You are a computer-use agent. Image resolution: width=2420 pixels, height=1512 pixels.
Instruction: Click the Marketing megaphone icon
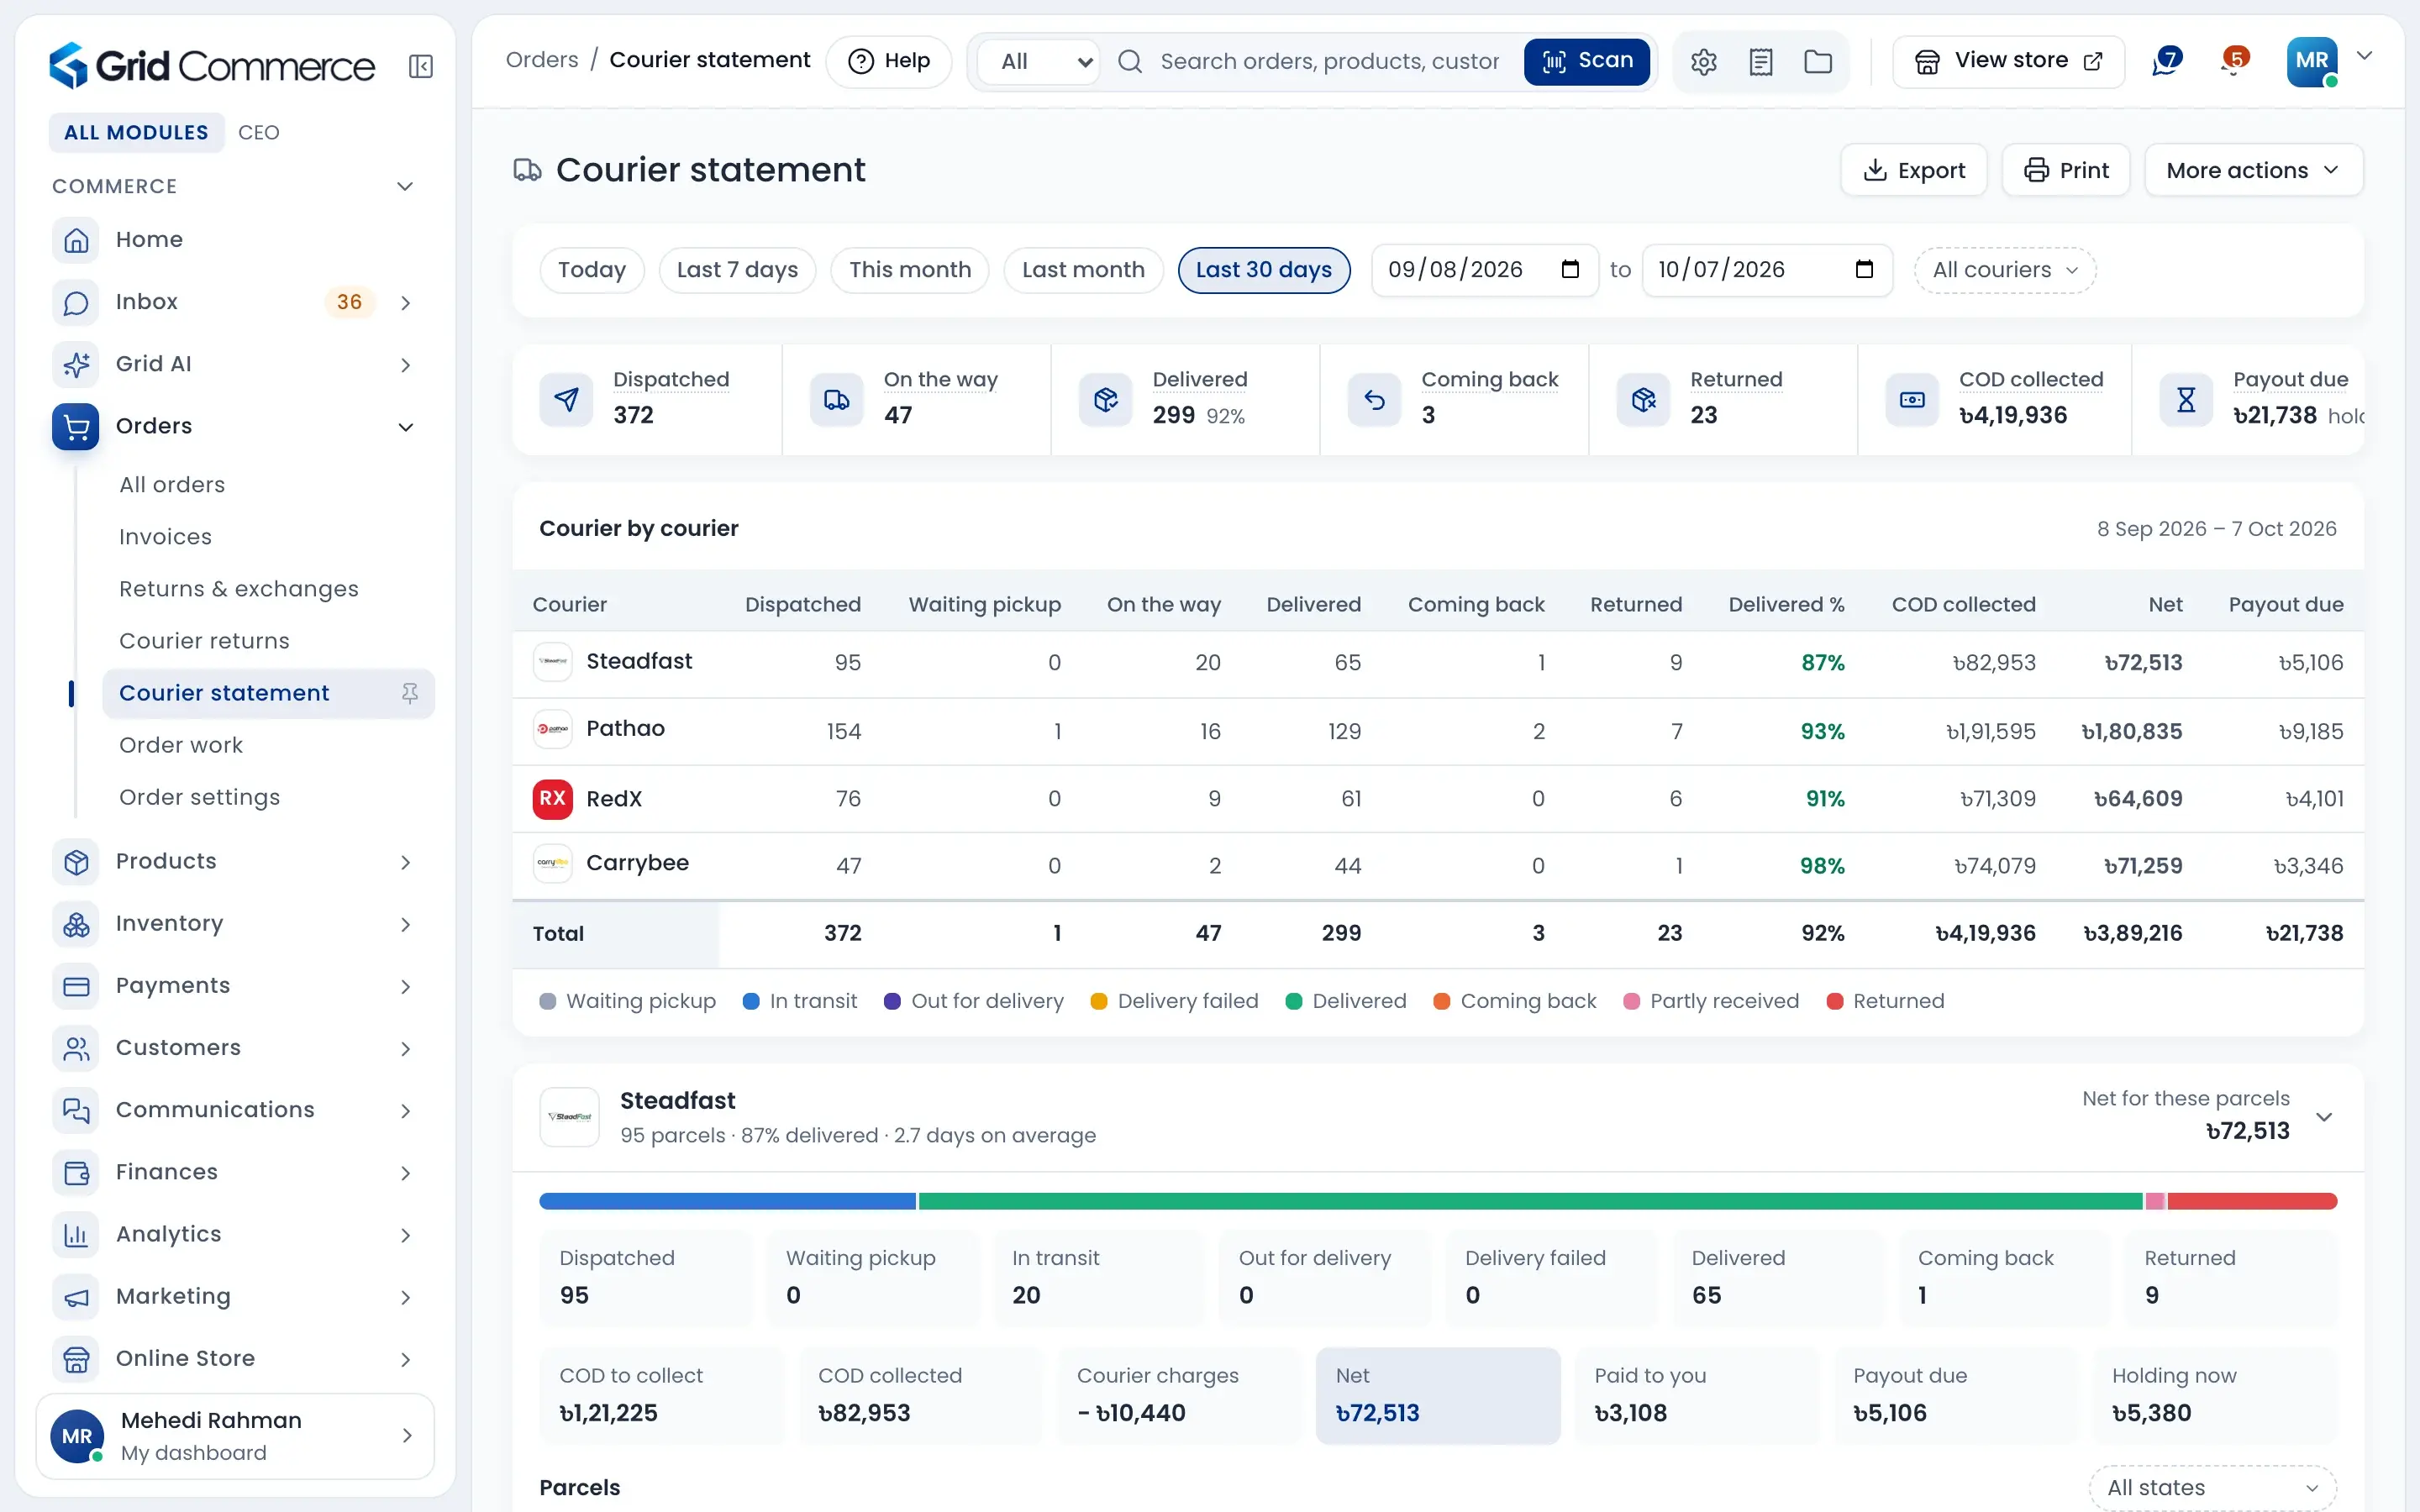76,1297
